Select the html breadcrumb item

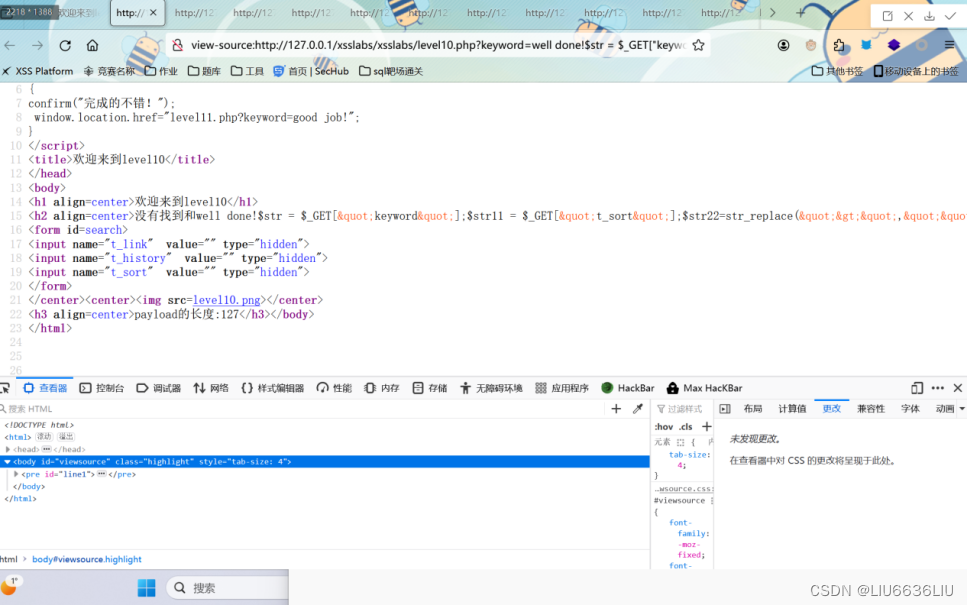click(x=9, y=559)
